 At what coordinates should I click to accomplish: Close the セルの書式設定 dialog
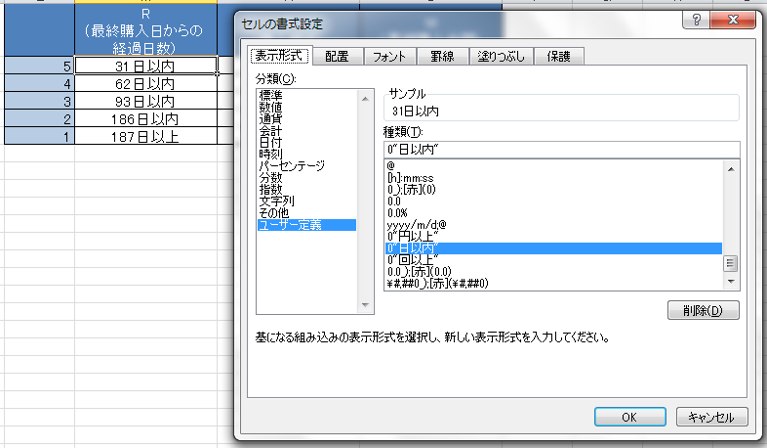pyautogui.click(x=735, y=21)
